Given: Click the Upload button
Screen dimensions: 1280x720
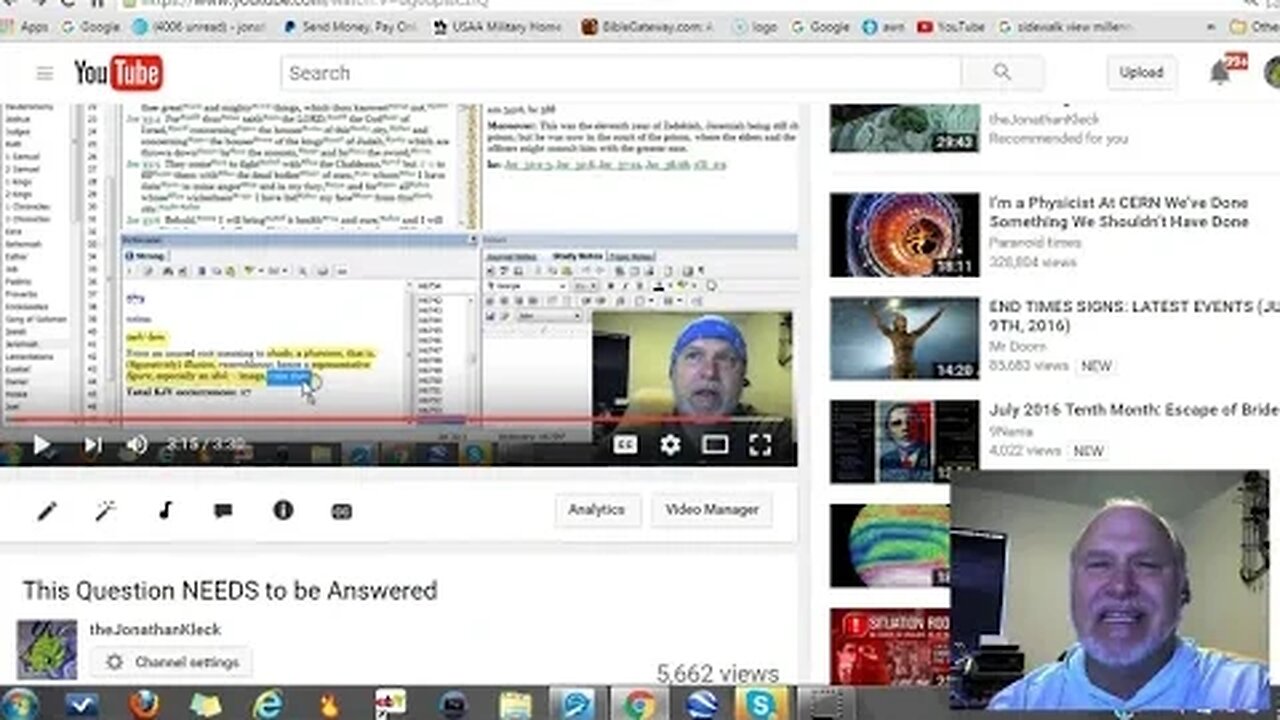Looking at the screenshot, I should click(x=1141, y=72).
